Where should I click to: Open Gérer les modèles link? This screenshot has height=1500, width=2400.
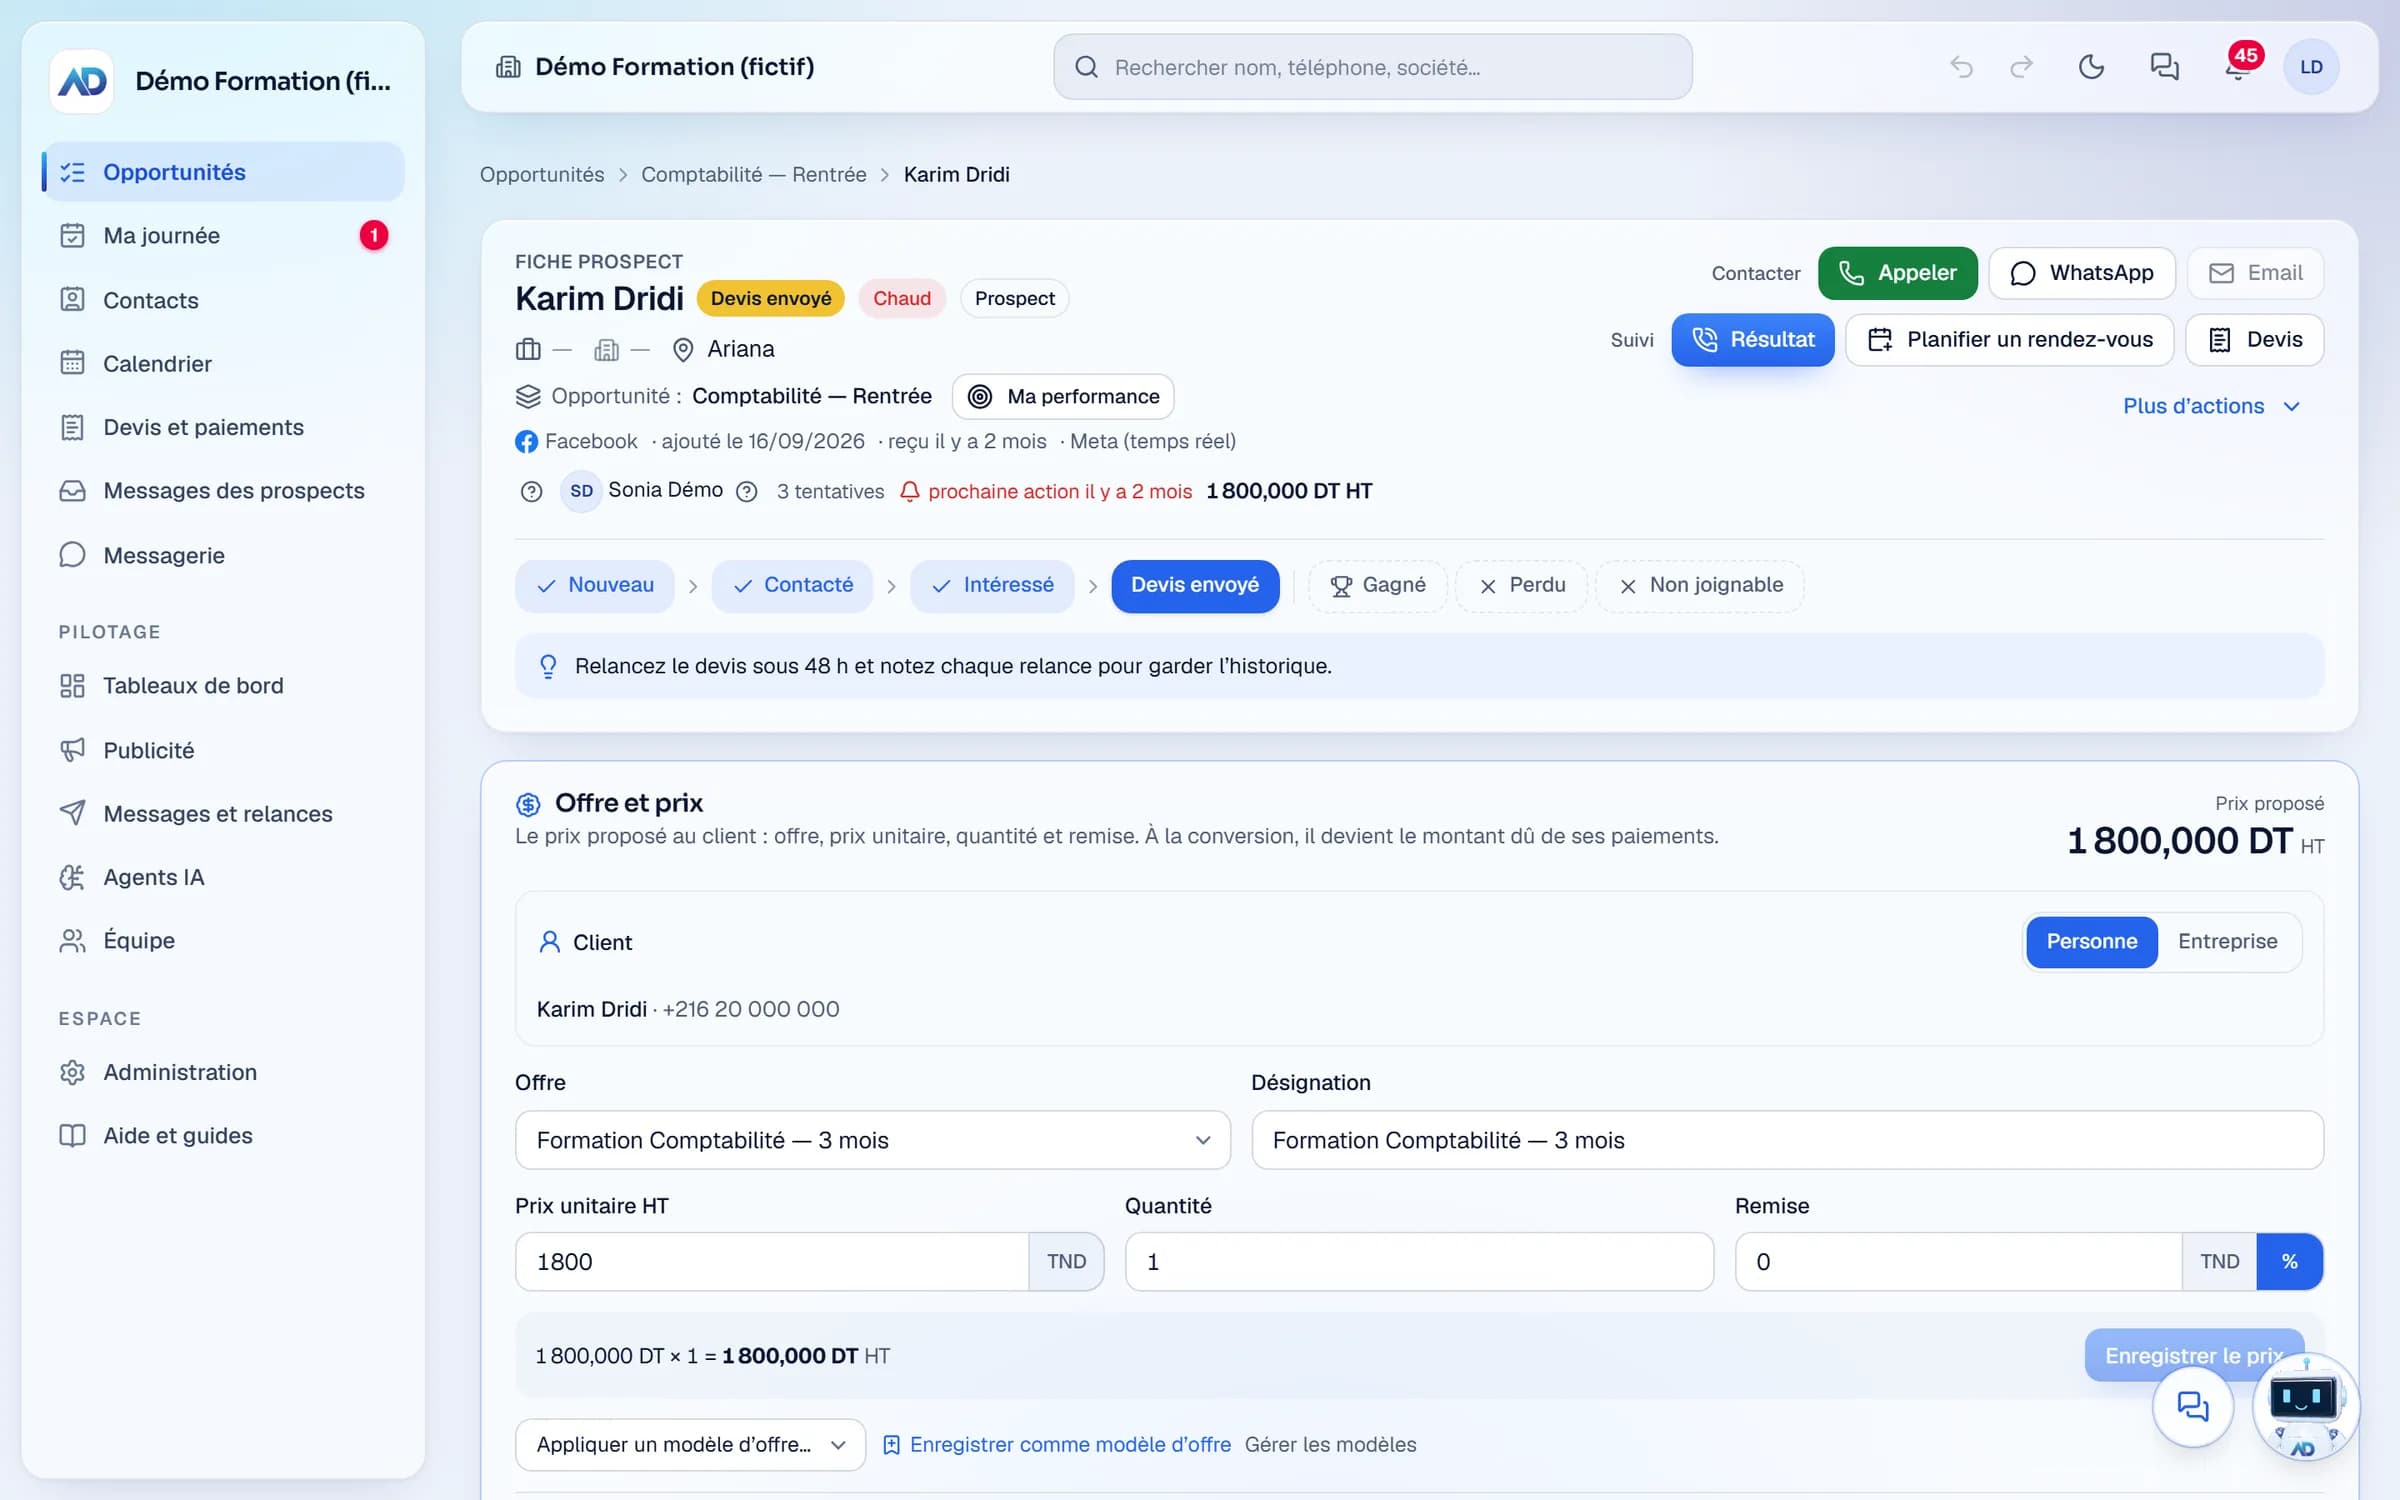point(1330,1445)
